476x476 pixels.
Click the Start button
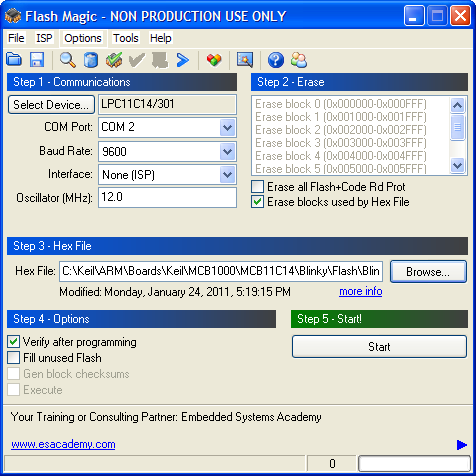pos(379,347)
